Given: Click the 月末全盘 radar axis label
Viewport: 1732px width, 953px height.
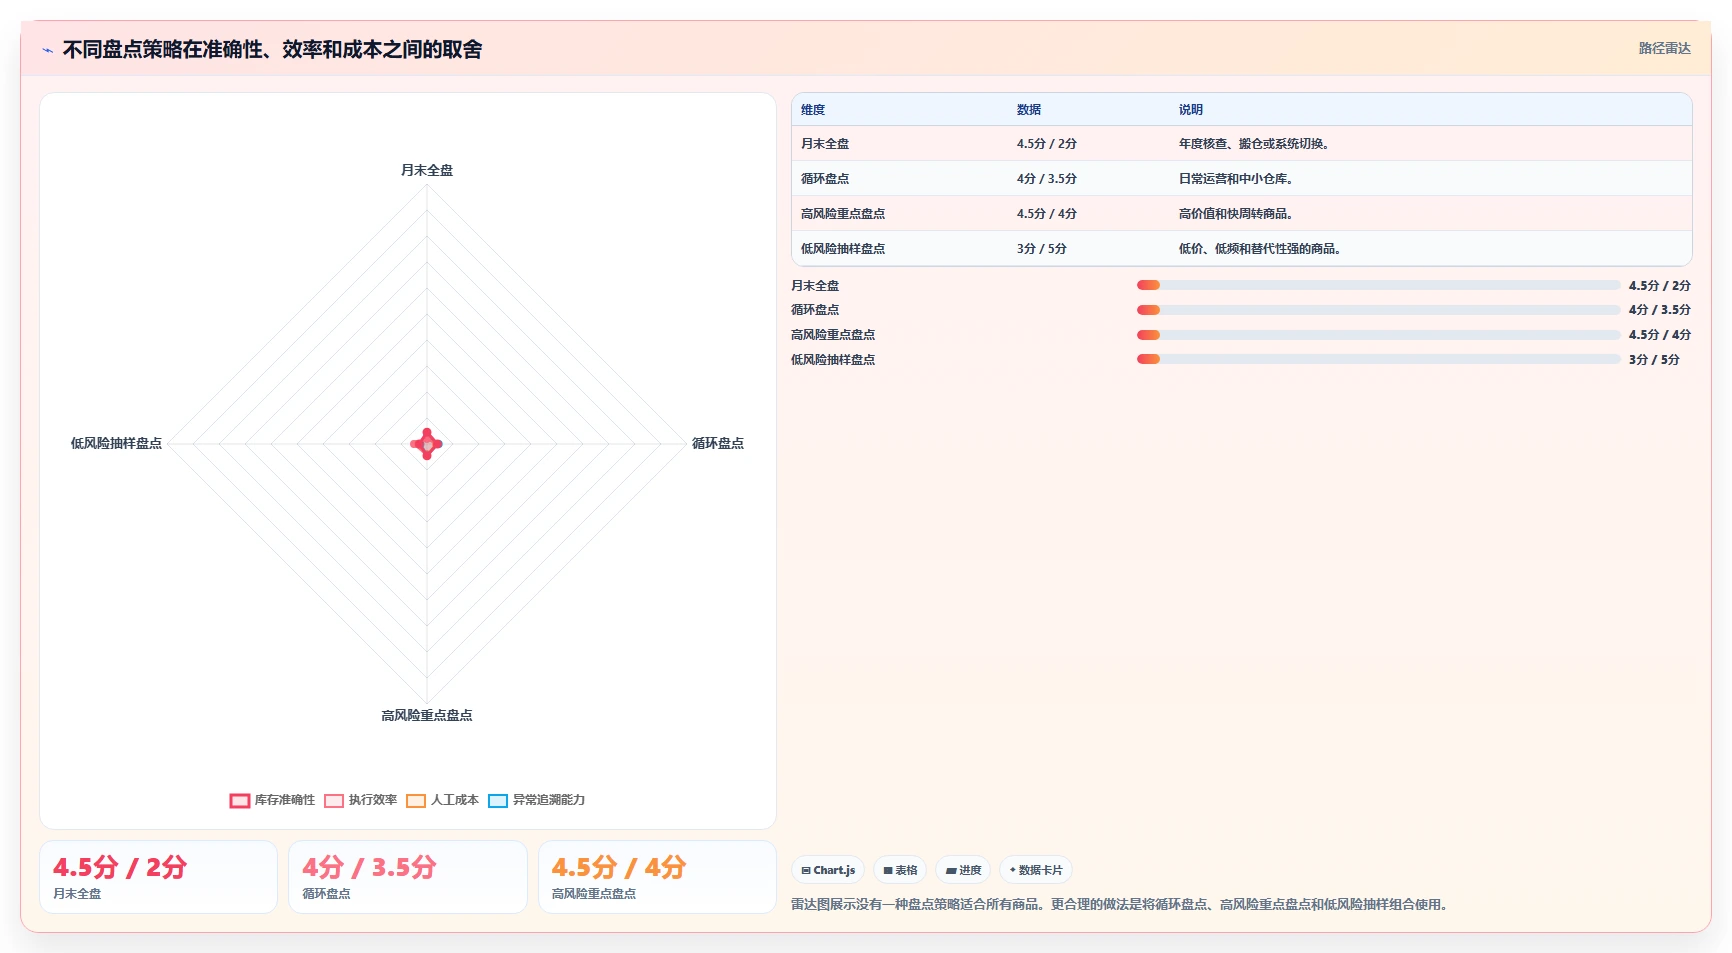Looking at the screenshot, I should click(x=427, y=170).
